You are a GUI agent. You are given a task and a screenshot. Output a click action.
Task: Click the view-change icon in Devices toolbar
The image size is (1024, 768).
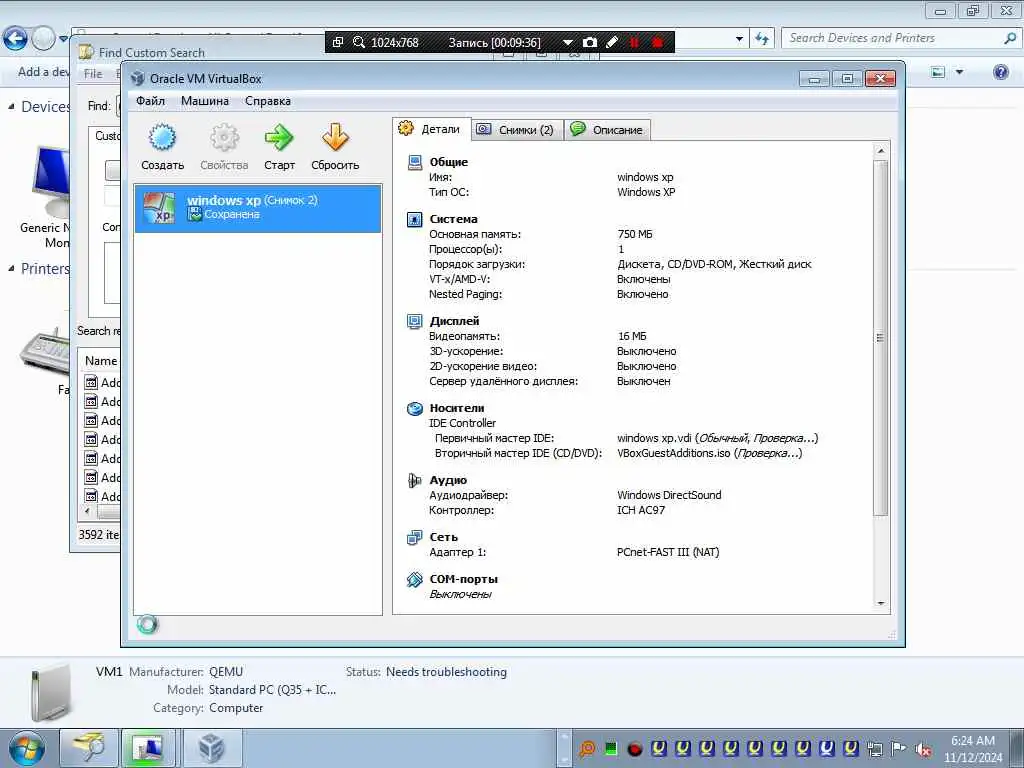click(x=938, y=72)
